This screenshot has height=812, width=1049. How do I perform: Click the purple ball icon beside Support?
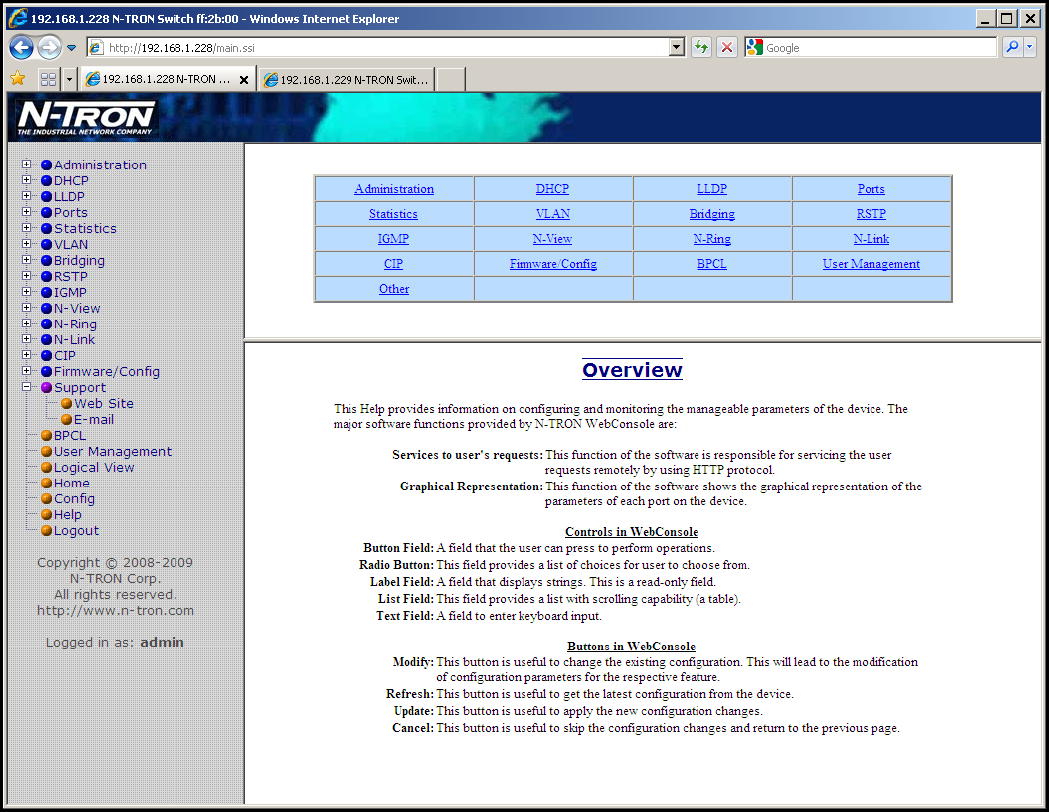point(46,387)
